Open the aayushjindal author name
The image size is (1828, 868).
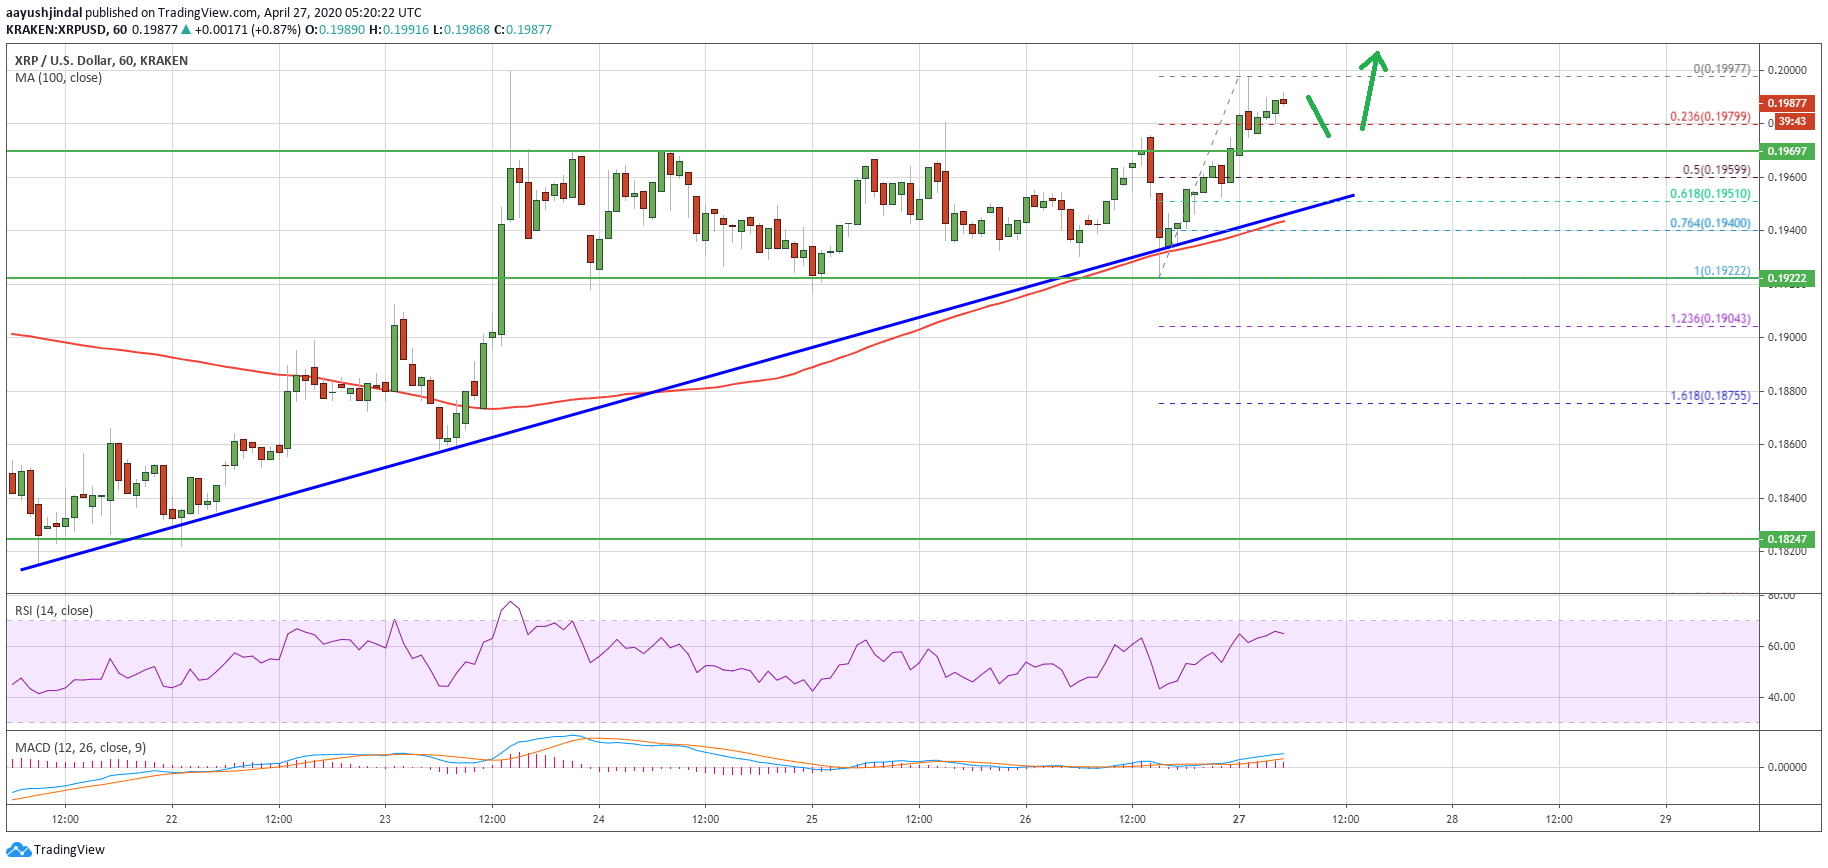click(x=44, y=13)
